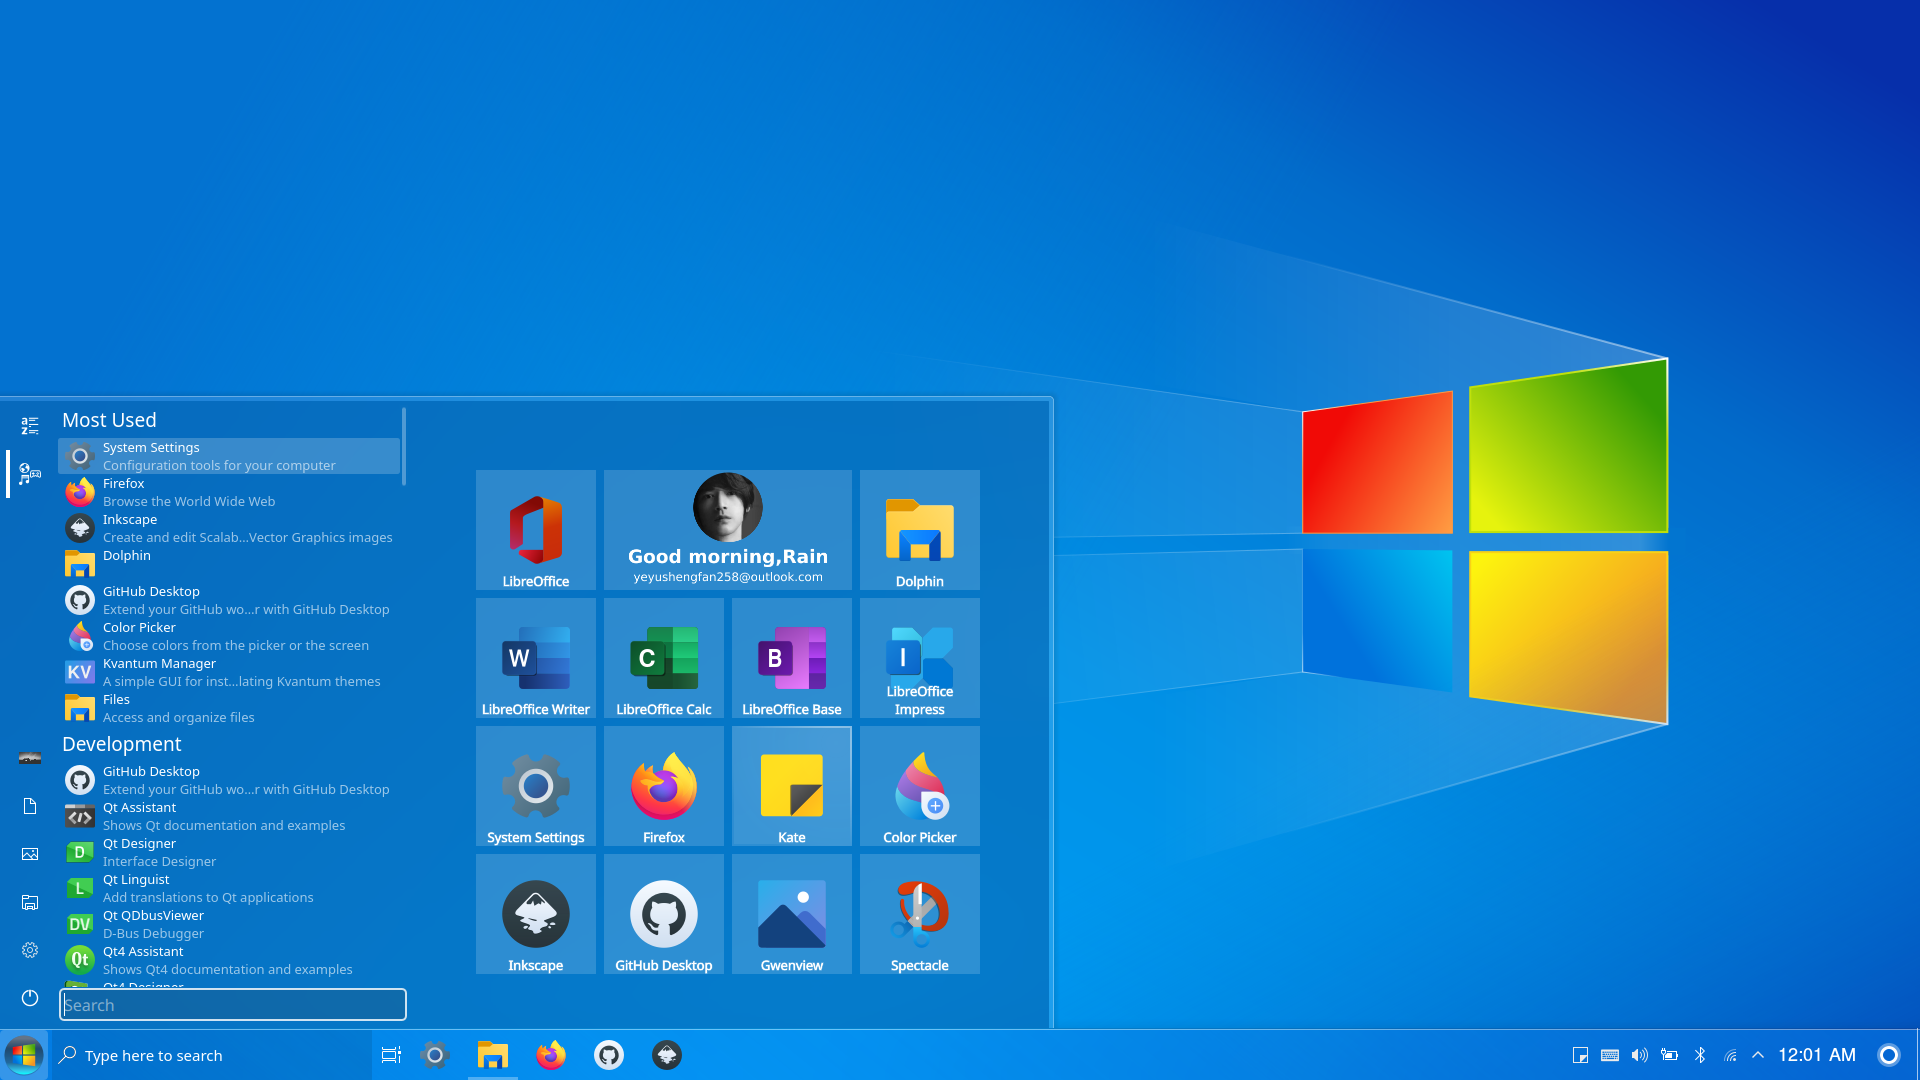Screen dimensions: 1920x1080
Task: Open the Spectacle tile
Action: (x=920, y=914)
